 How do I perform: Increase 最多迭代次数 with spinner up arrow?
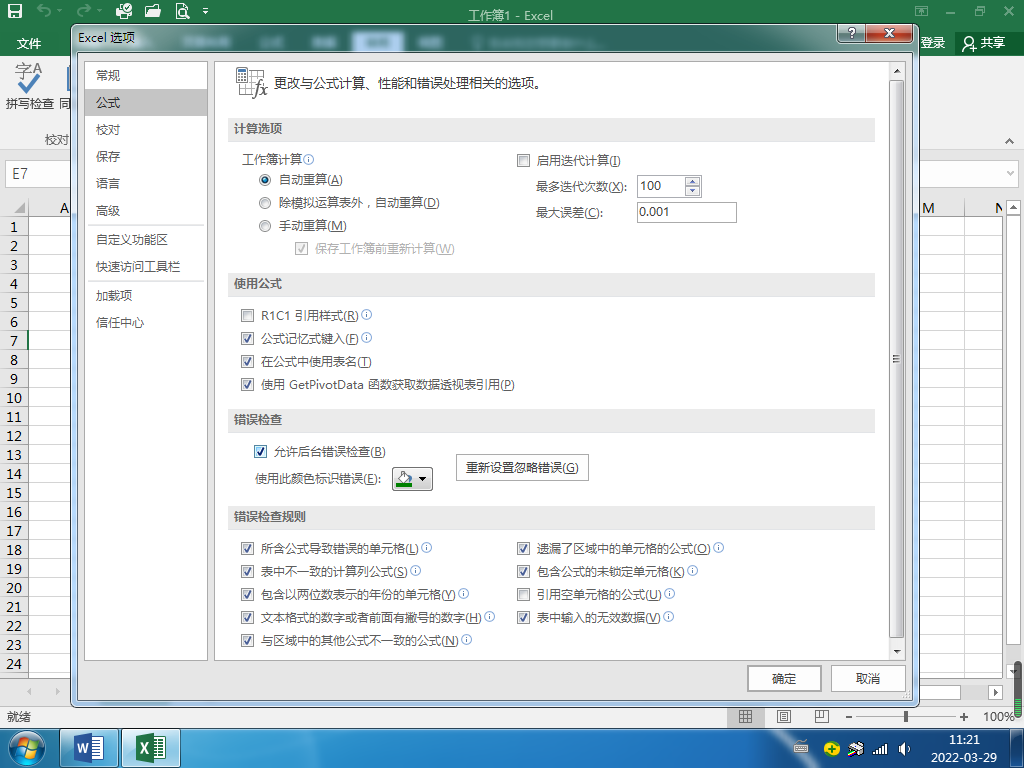(693, 182)
